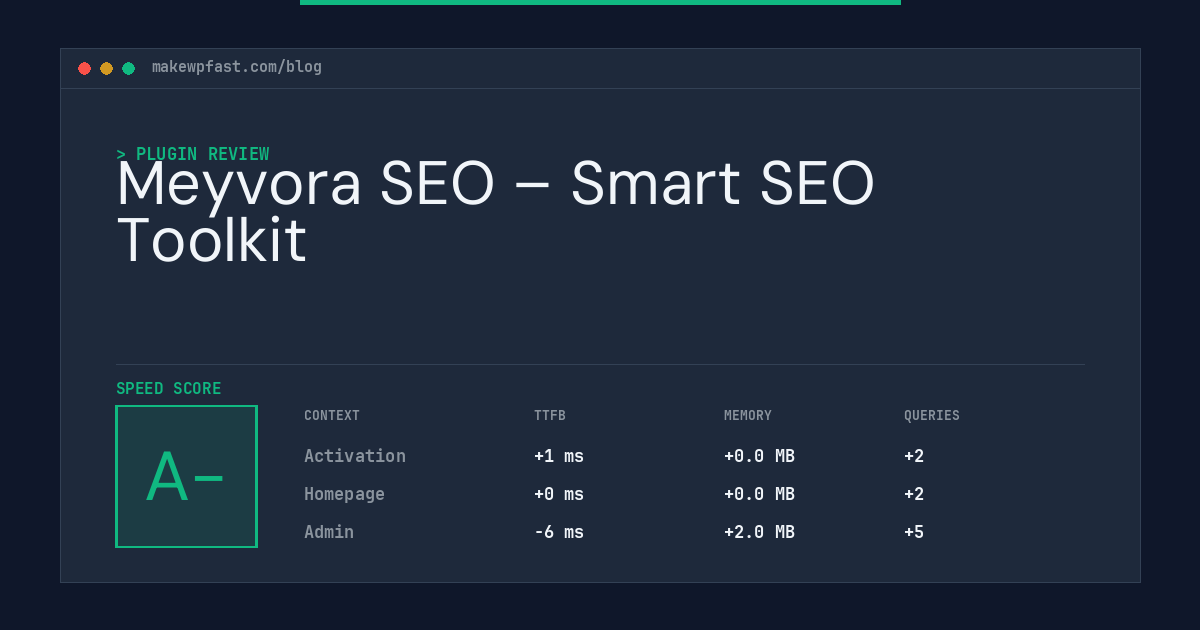Click the Homepage queries value +2

pos(914,494)
